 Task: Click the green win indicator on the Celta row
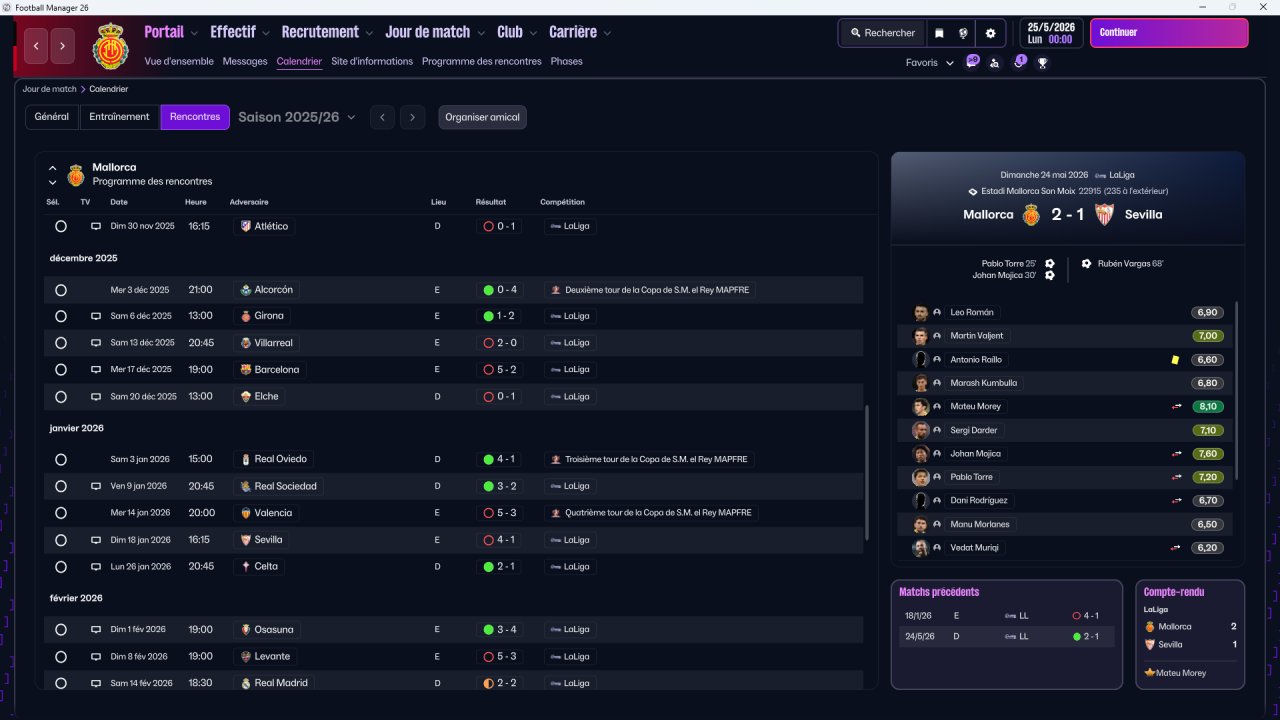coord(489,567)
